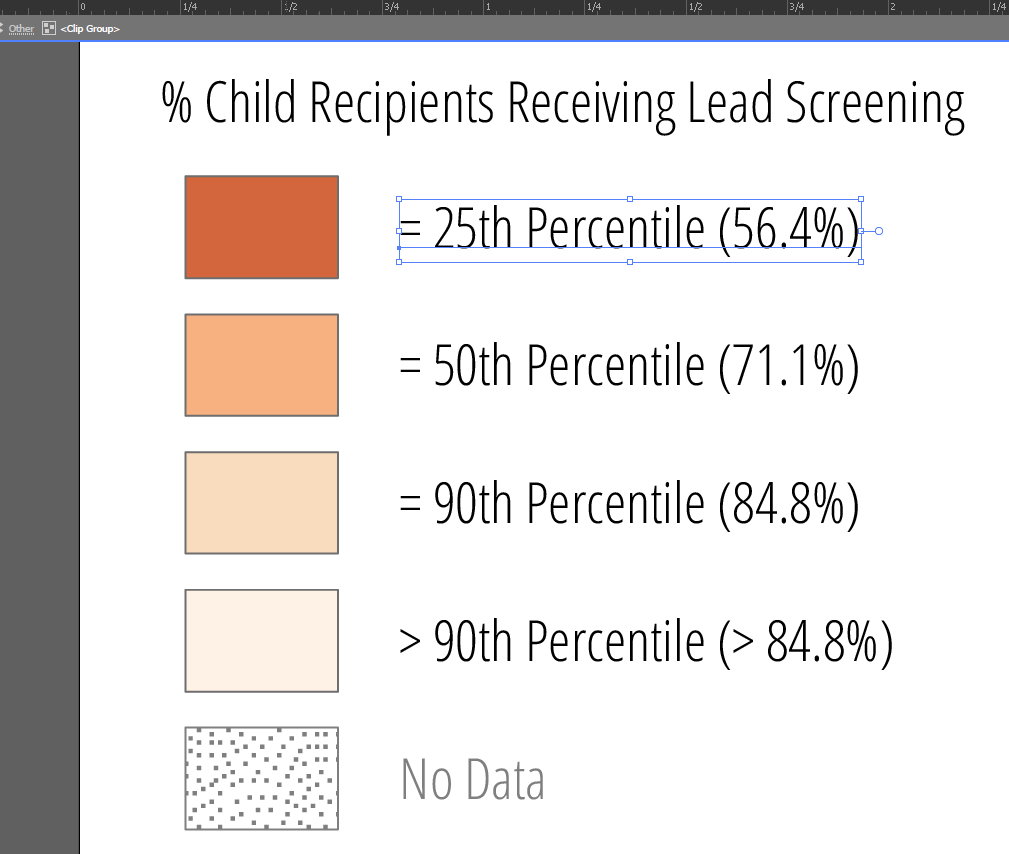Click the Clip Group icon in isolation bar

[x=49, y=29]
